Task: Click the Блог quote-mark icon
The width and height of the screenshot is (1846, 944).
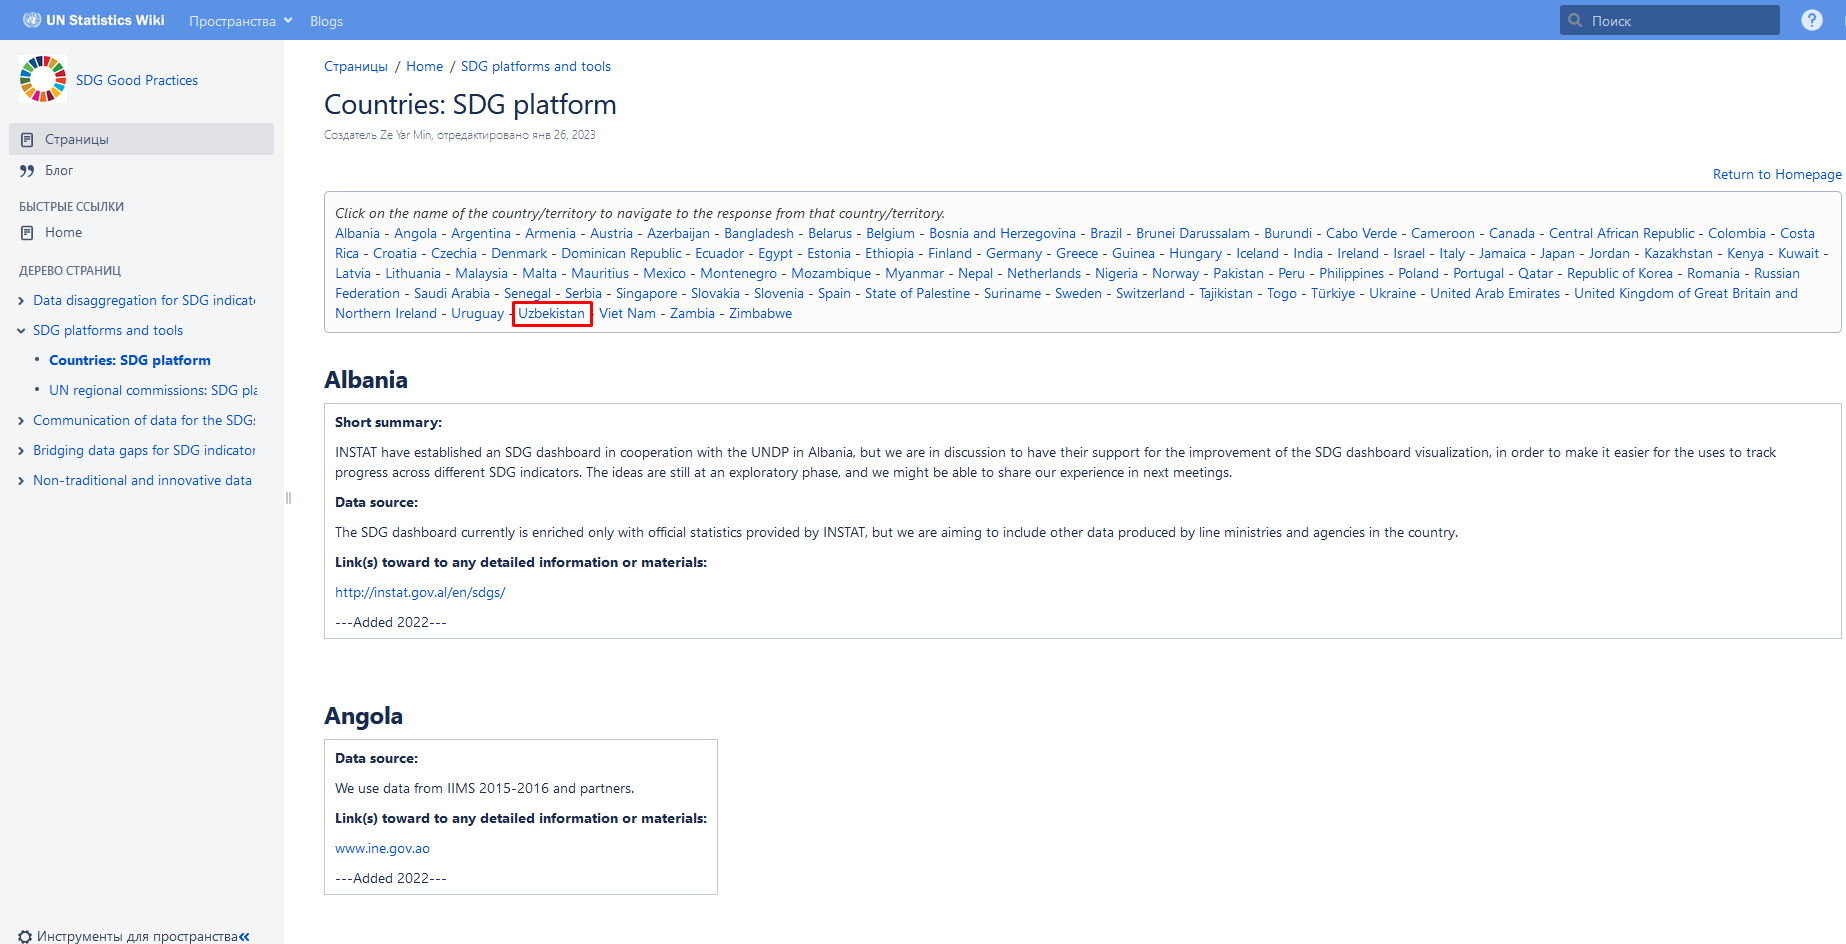Action: click(27, 171)
